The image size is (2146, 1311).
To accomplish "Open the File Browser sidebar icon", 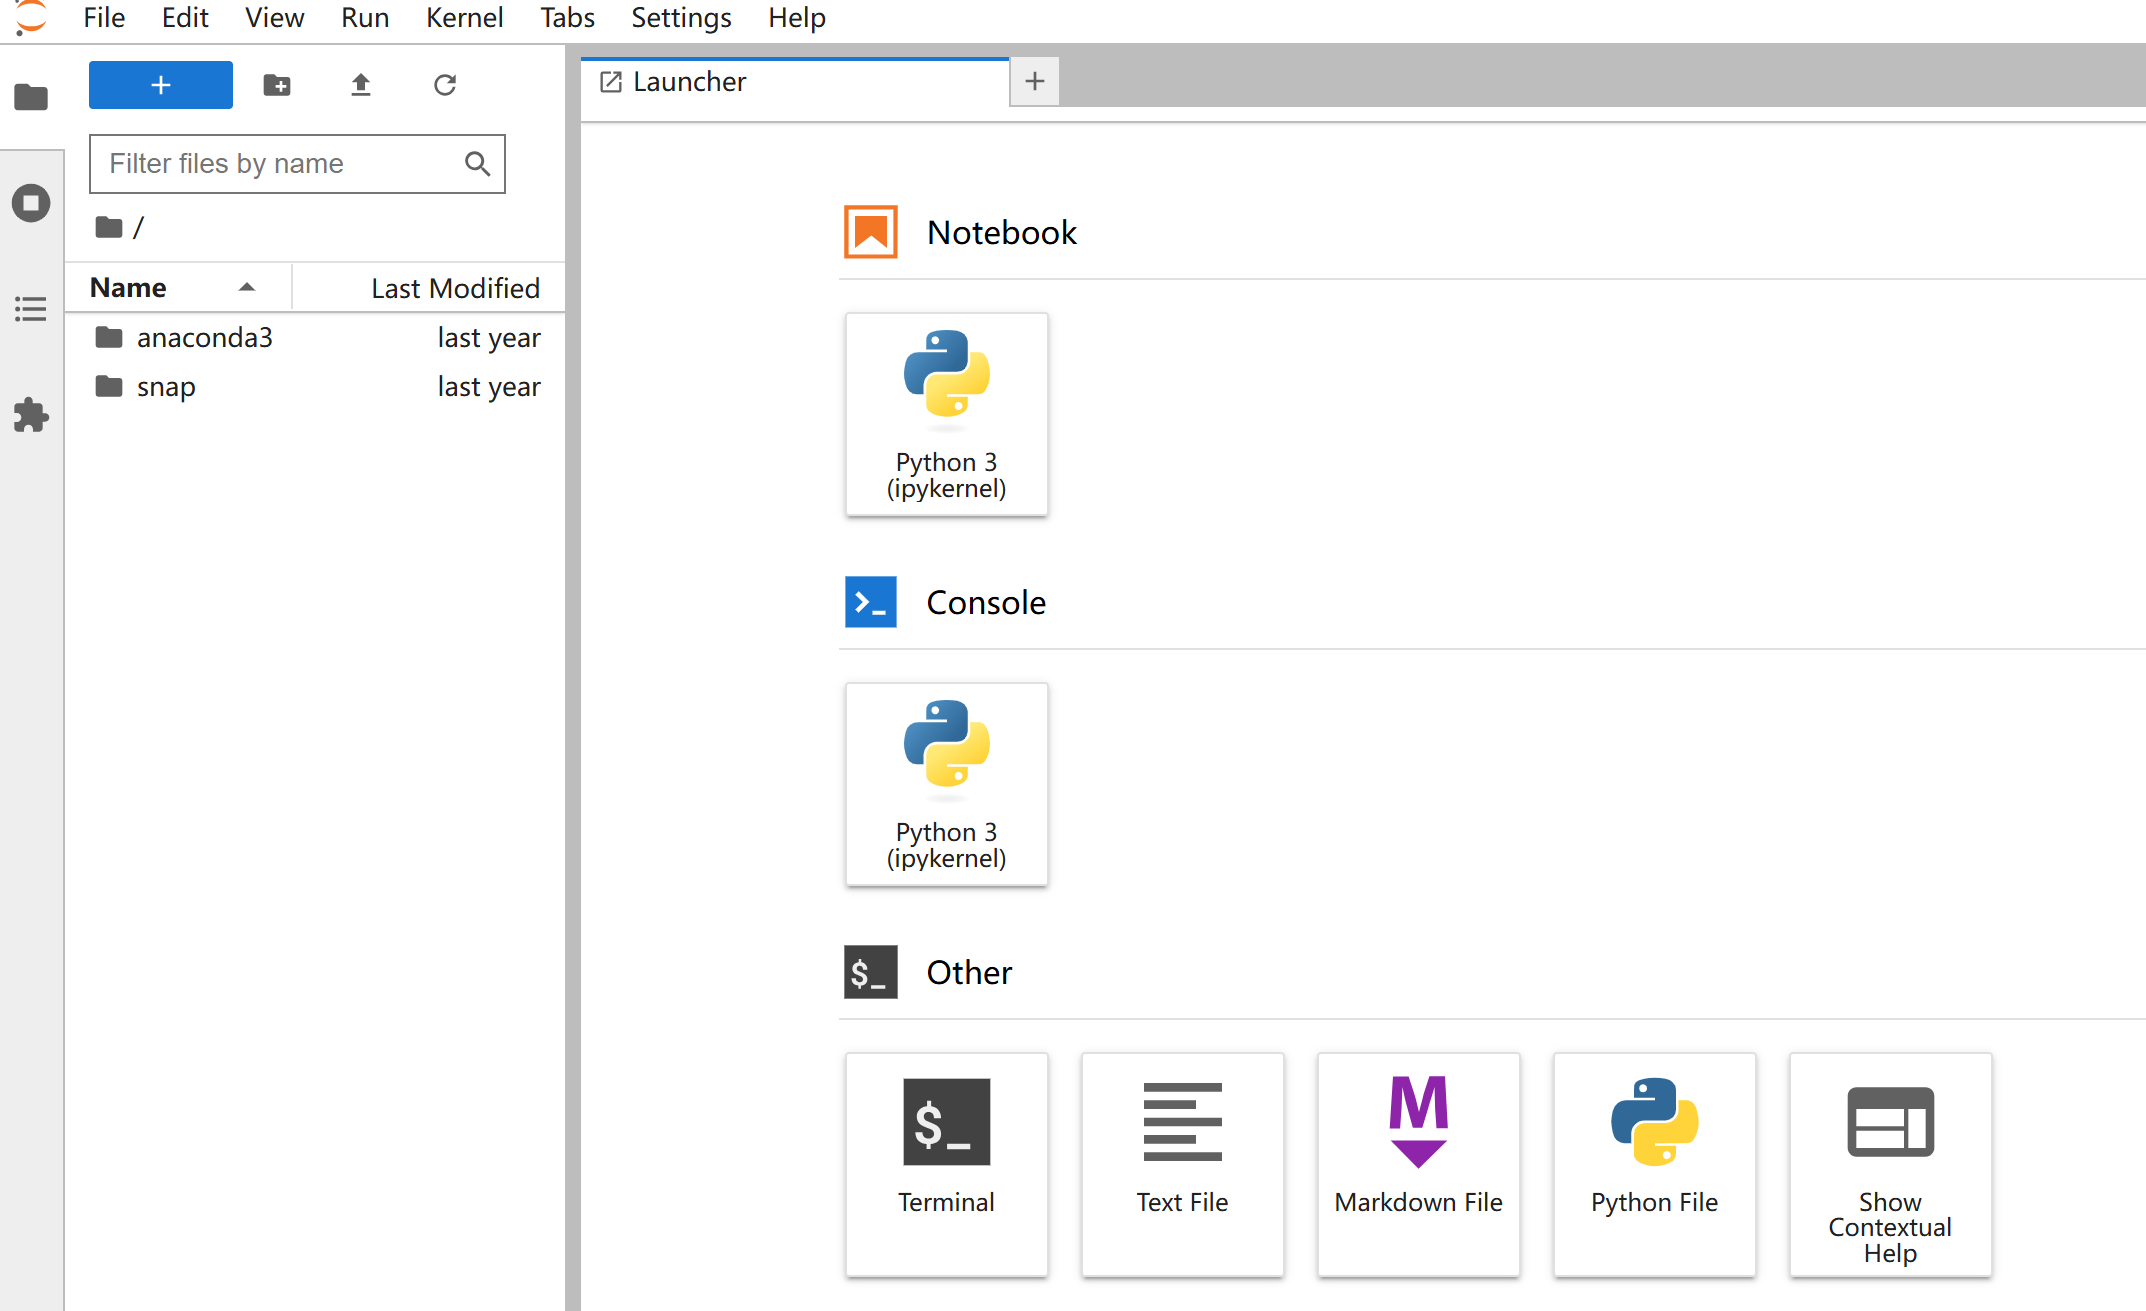I will [31, 97].
